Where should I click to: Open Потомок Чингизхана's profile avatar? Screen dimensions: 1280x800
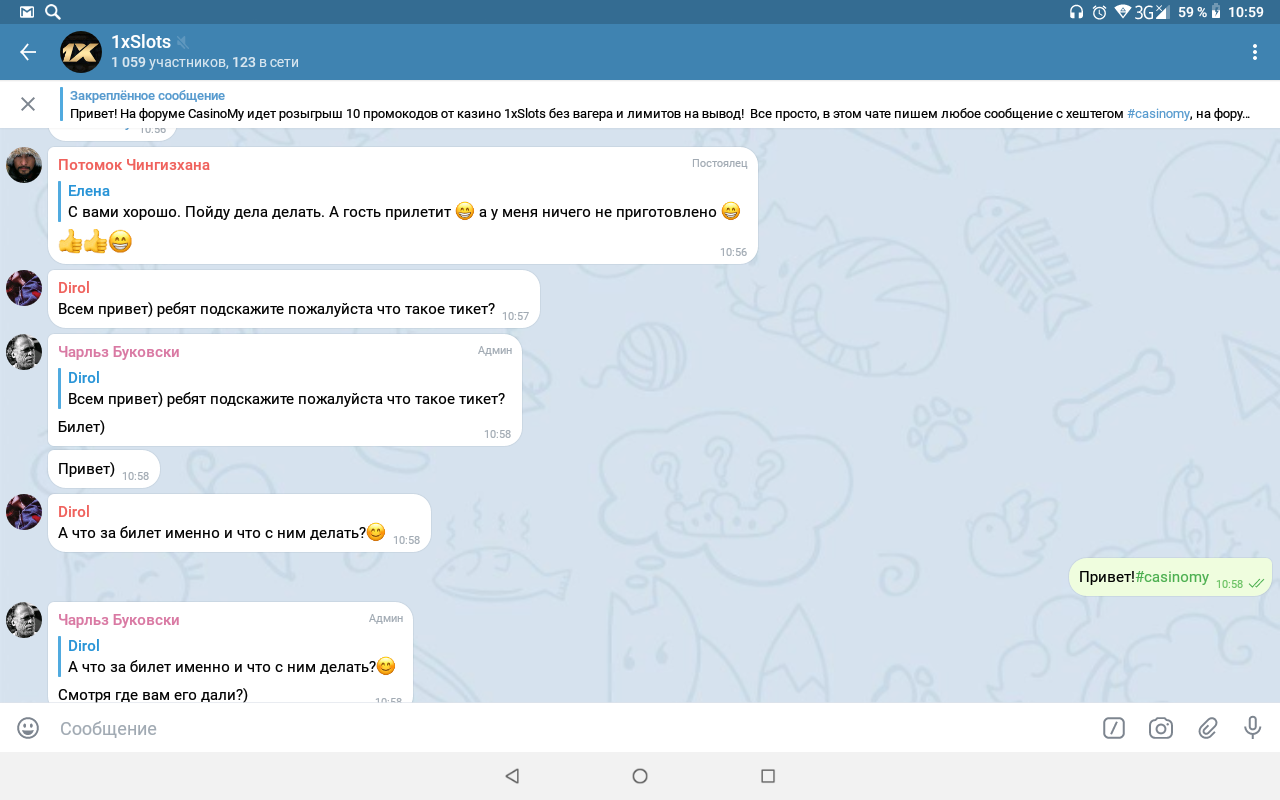(24, 164)
